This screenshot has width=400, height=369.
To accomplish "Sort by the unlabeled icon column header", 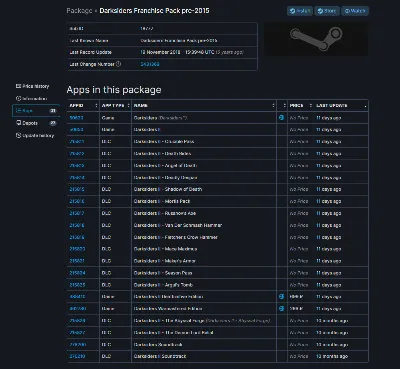I will 282,105.
